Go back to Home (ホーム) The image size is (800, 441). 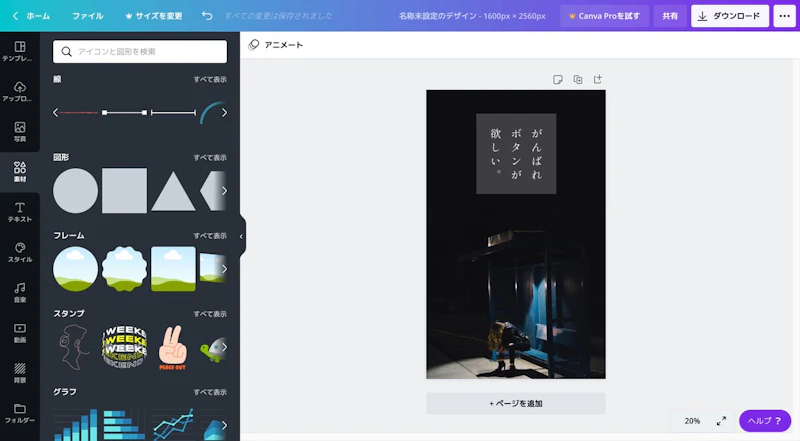click(x=31, y=16)
